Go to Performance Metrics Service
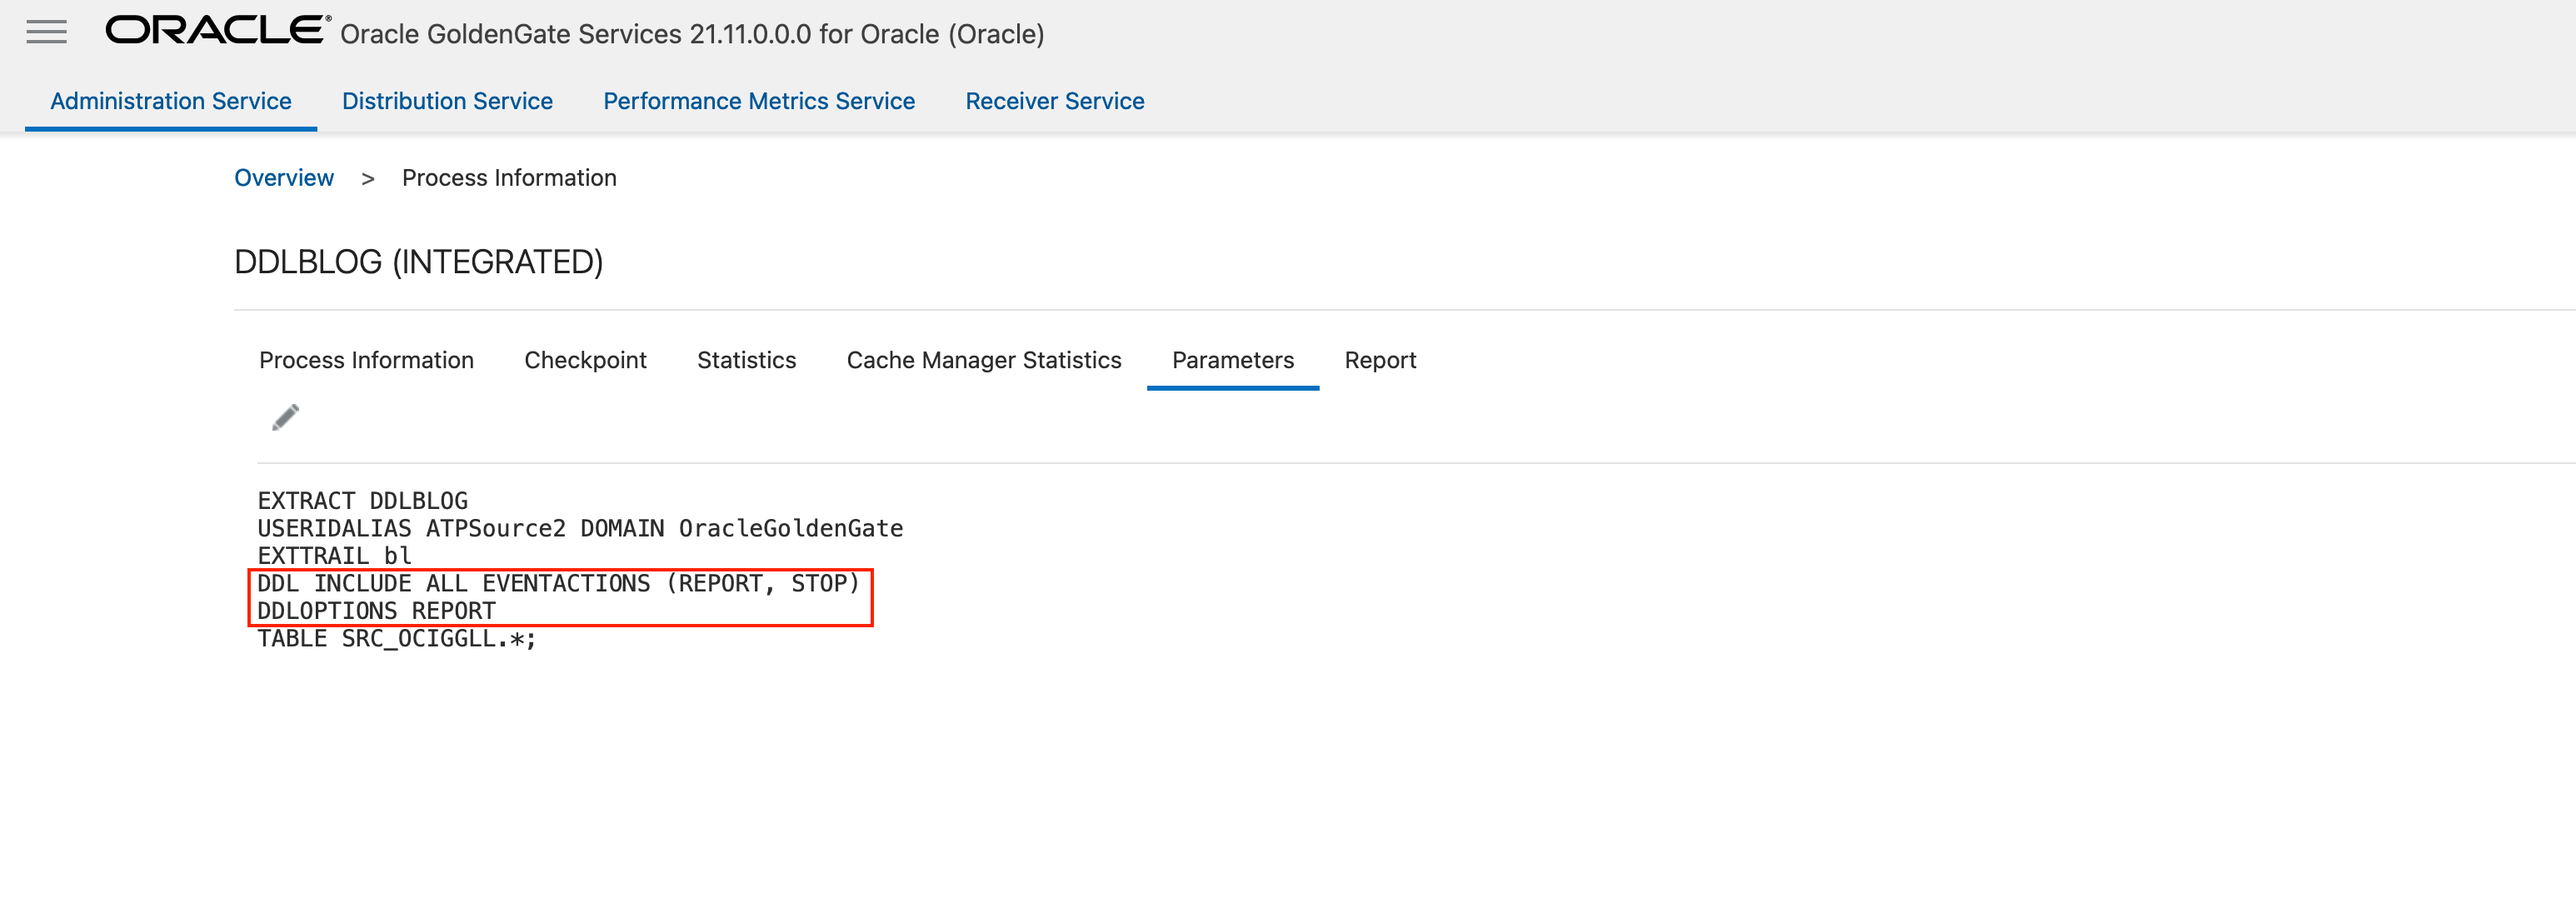 [758, 101]
